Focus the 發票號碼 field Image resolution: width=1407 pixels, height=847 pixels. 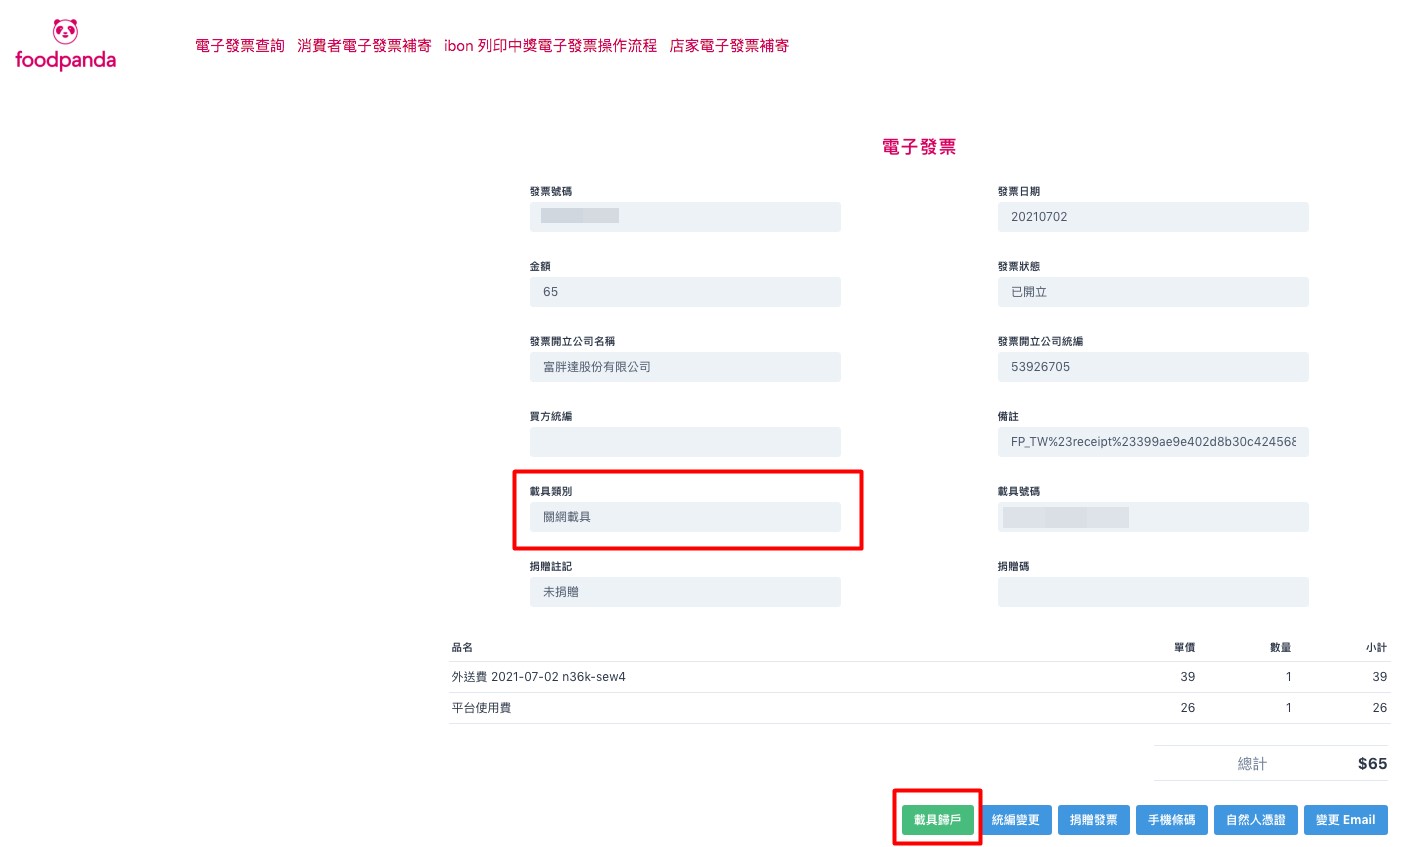pos(685,217)
